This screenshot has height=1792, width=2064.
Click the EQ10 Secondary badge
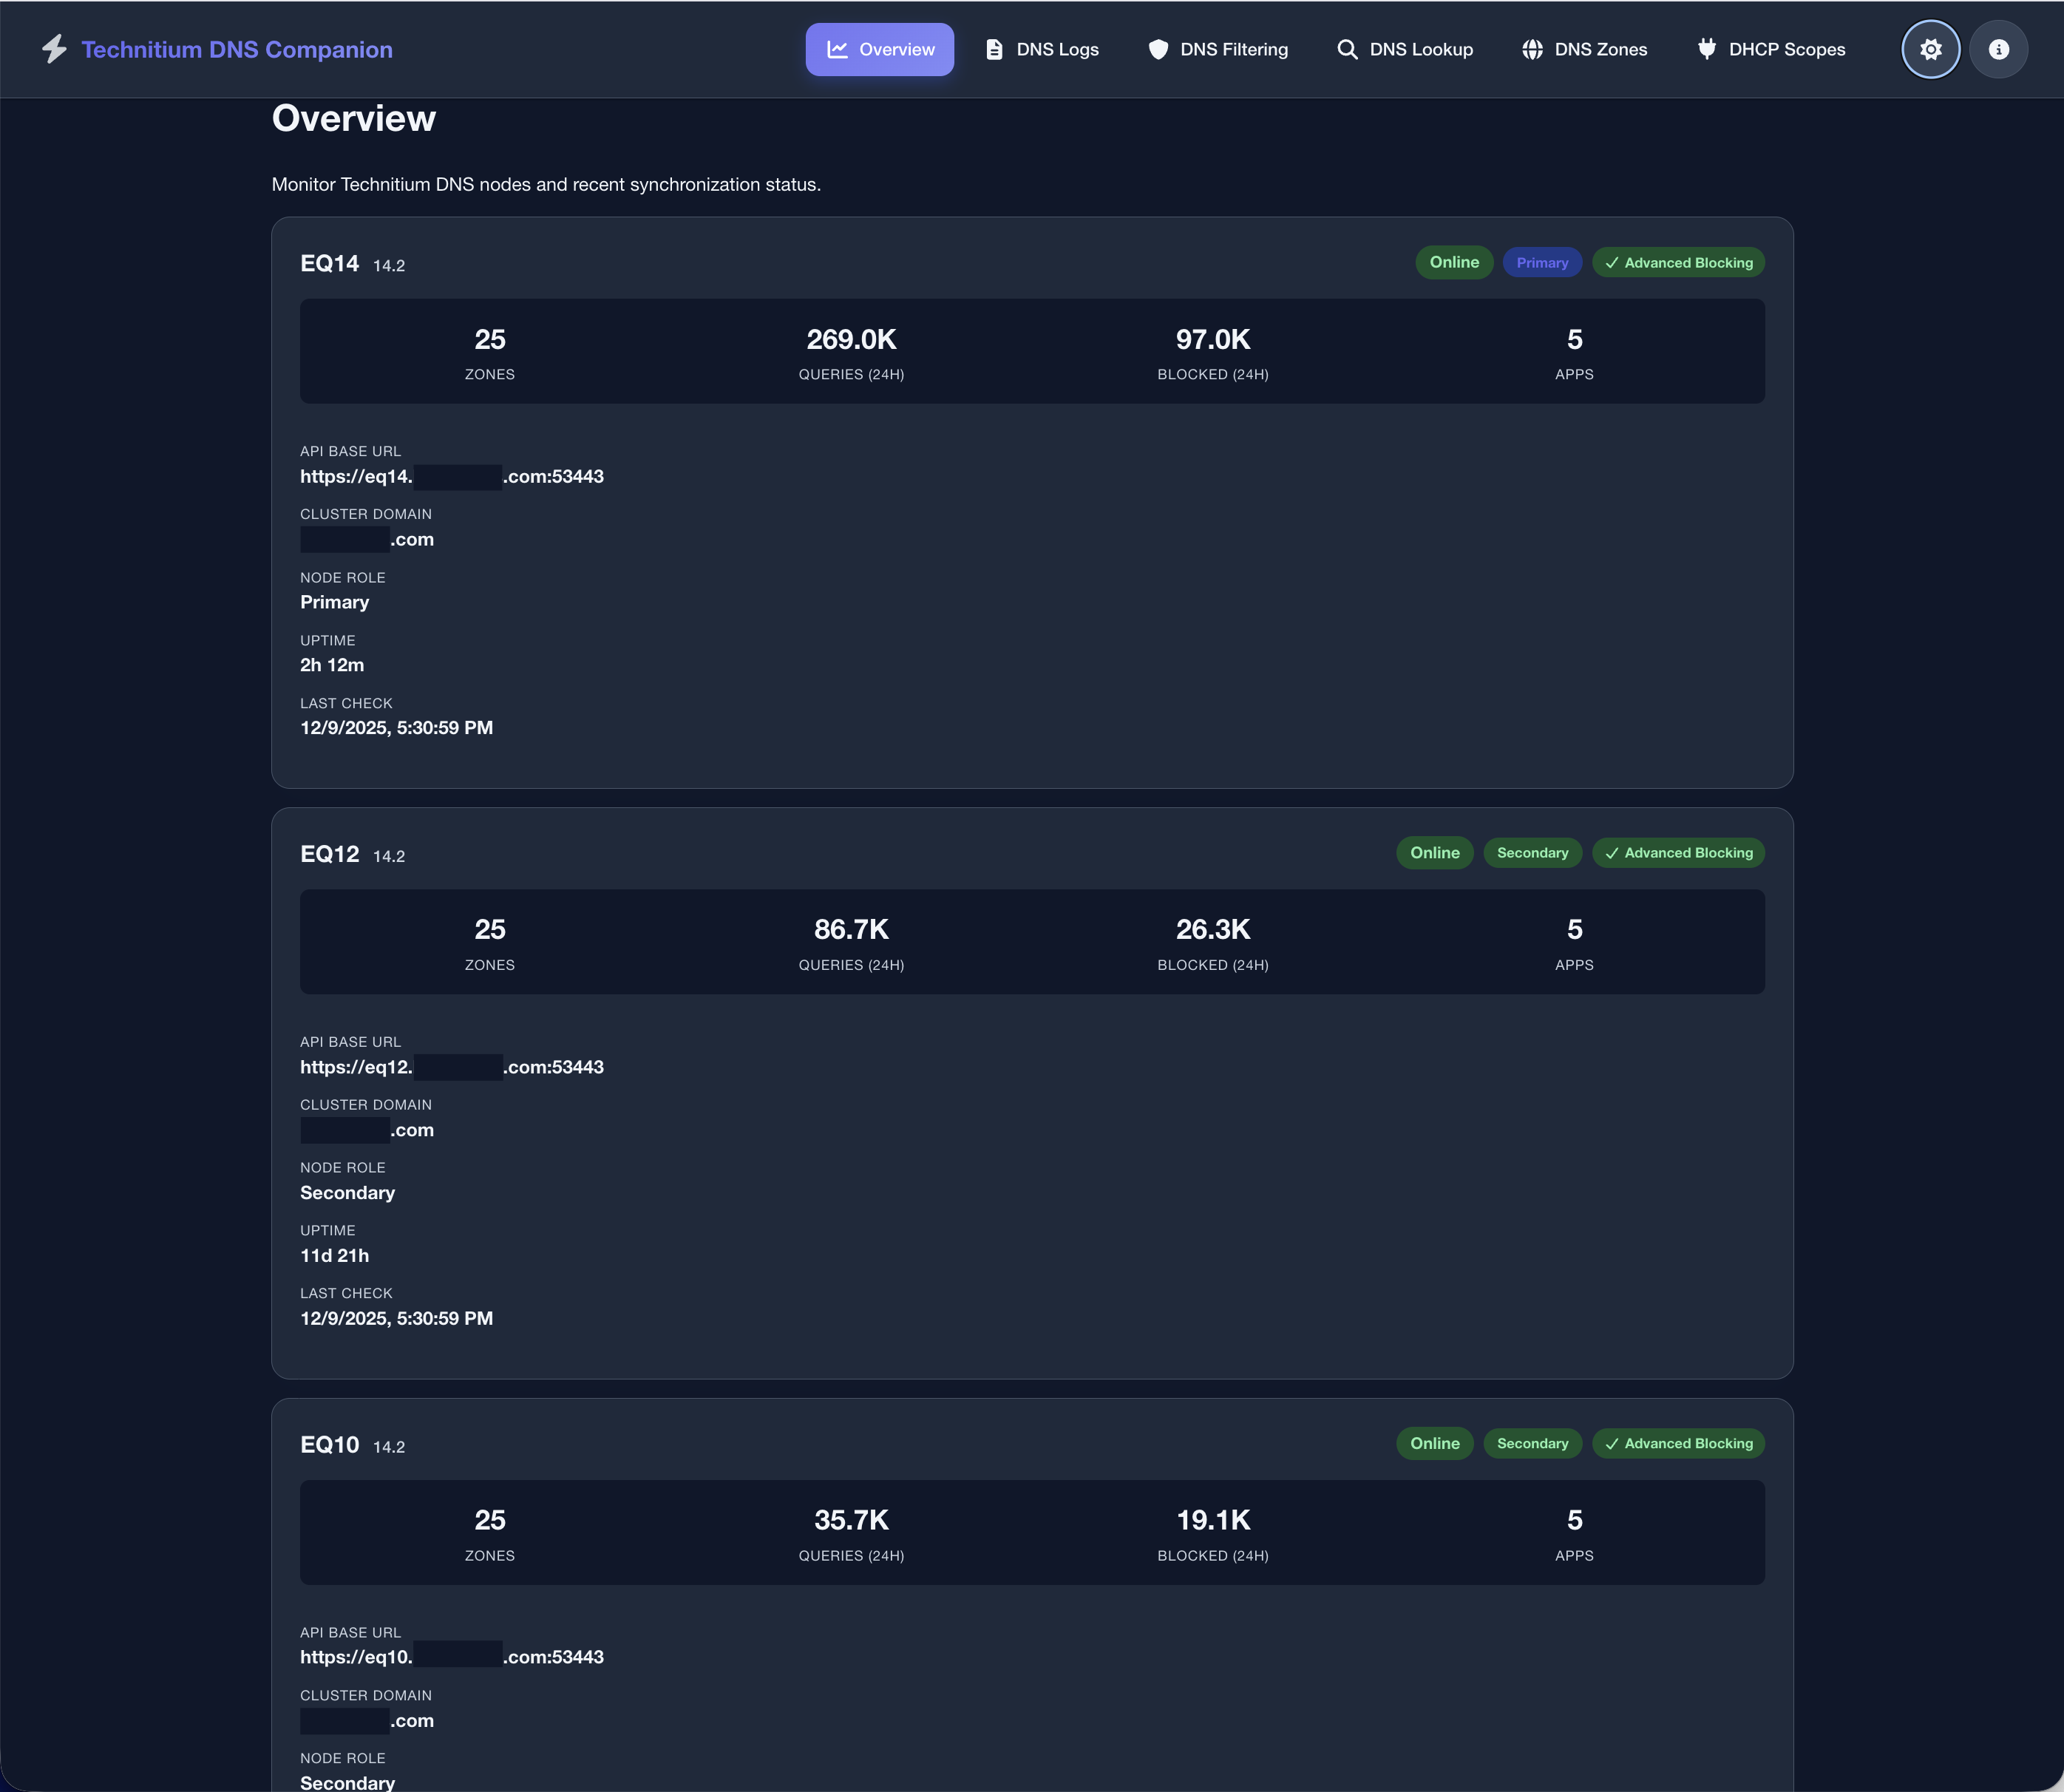pyautogui.click(x=1532, y=1443)
